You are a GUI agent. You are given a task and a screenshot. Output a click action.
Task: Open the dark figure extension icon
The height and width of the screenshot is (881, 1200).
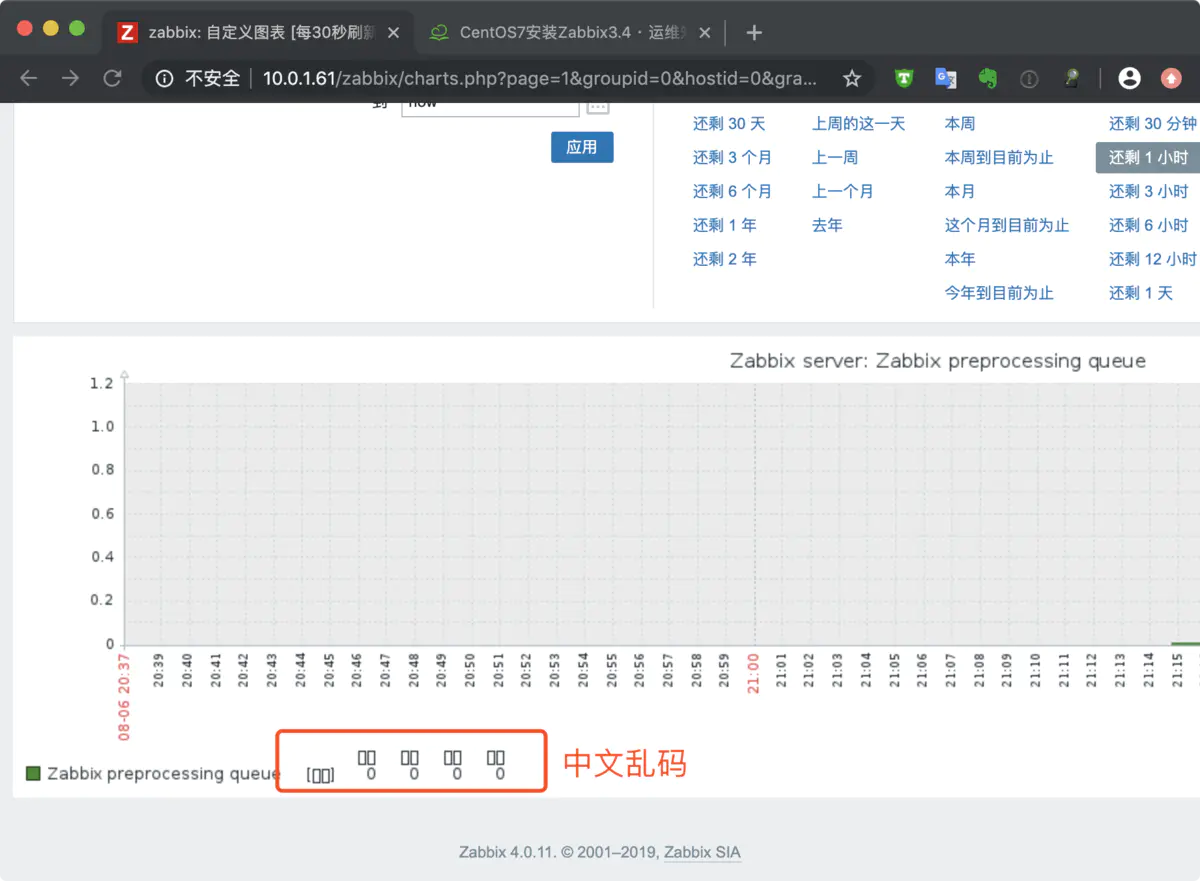(1071, 78)
